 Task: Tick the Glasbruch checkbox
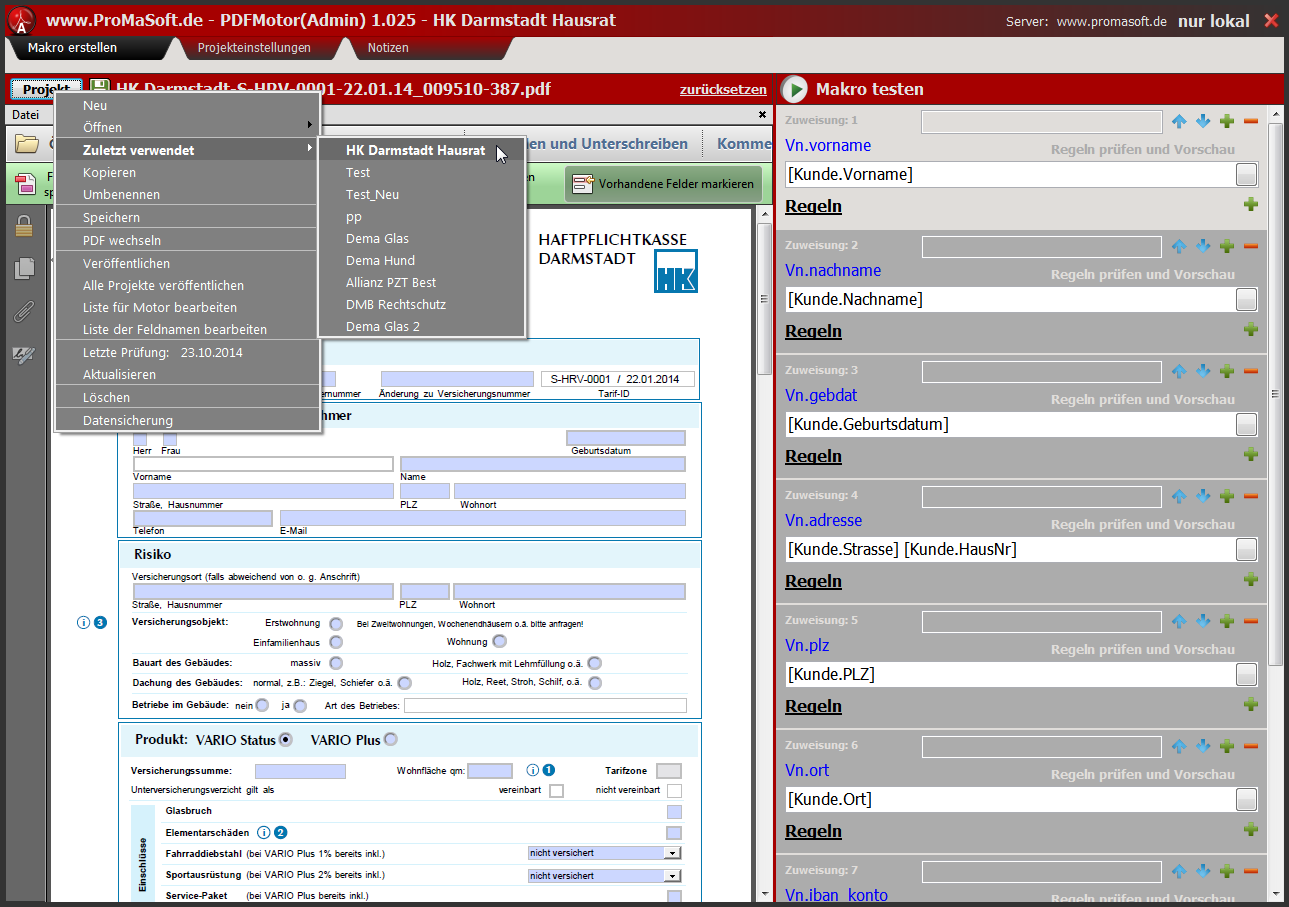(674, 812)
